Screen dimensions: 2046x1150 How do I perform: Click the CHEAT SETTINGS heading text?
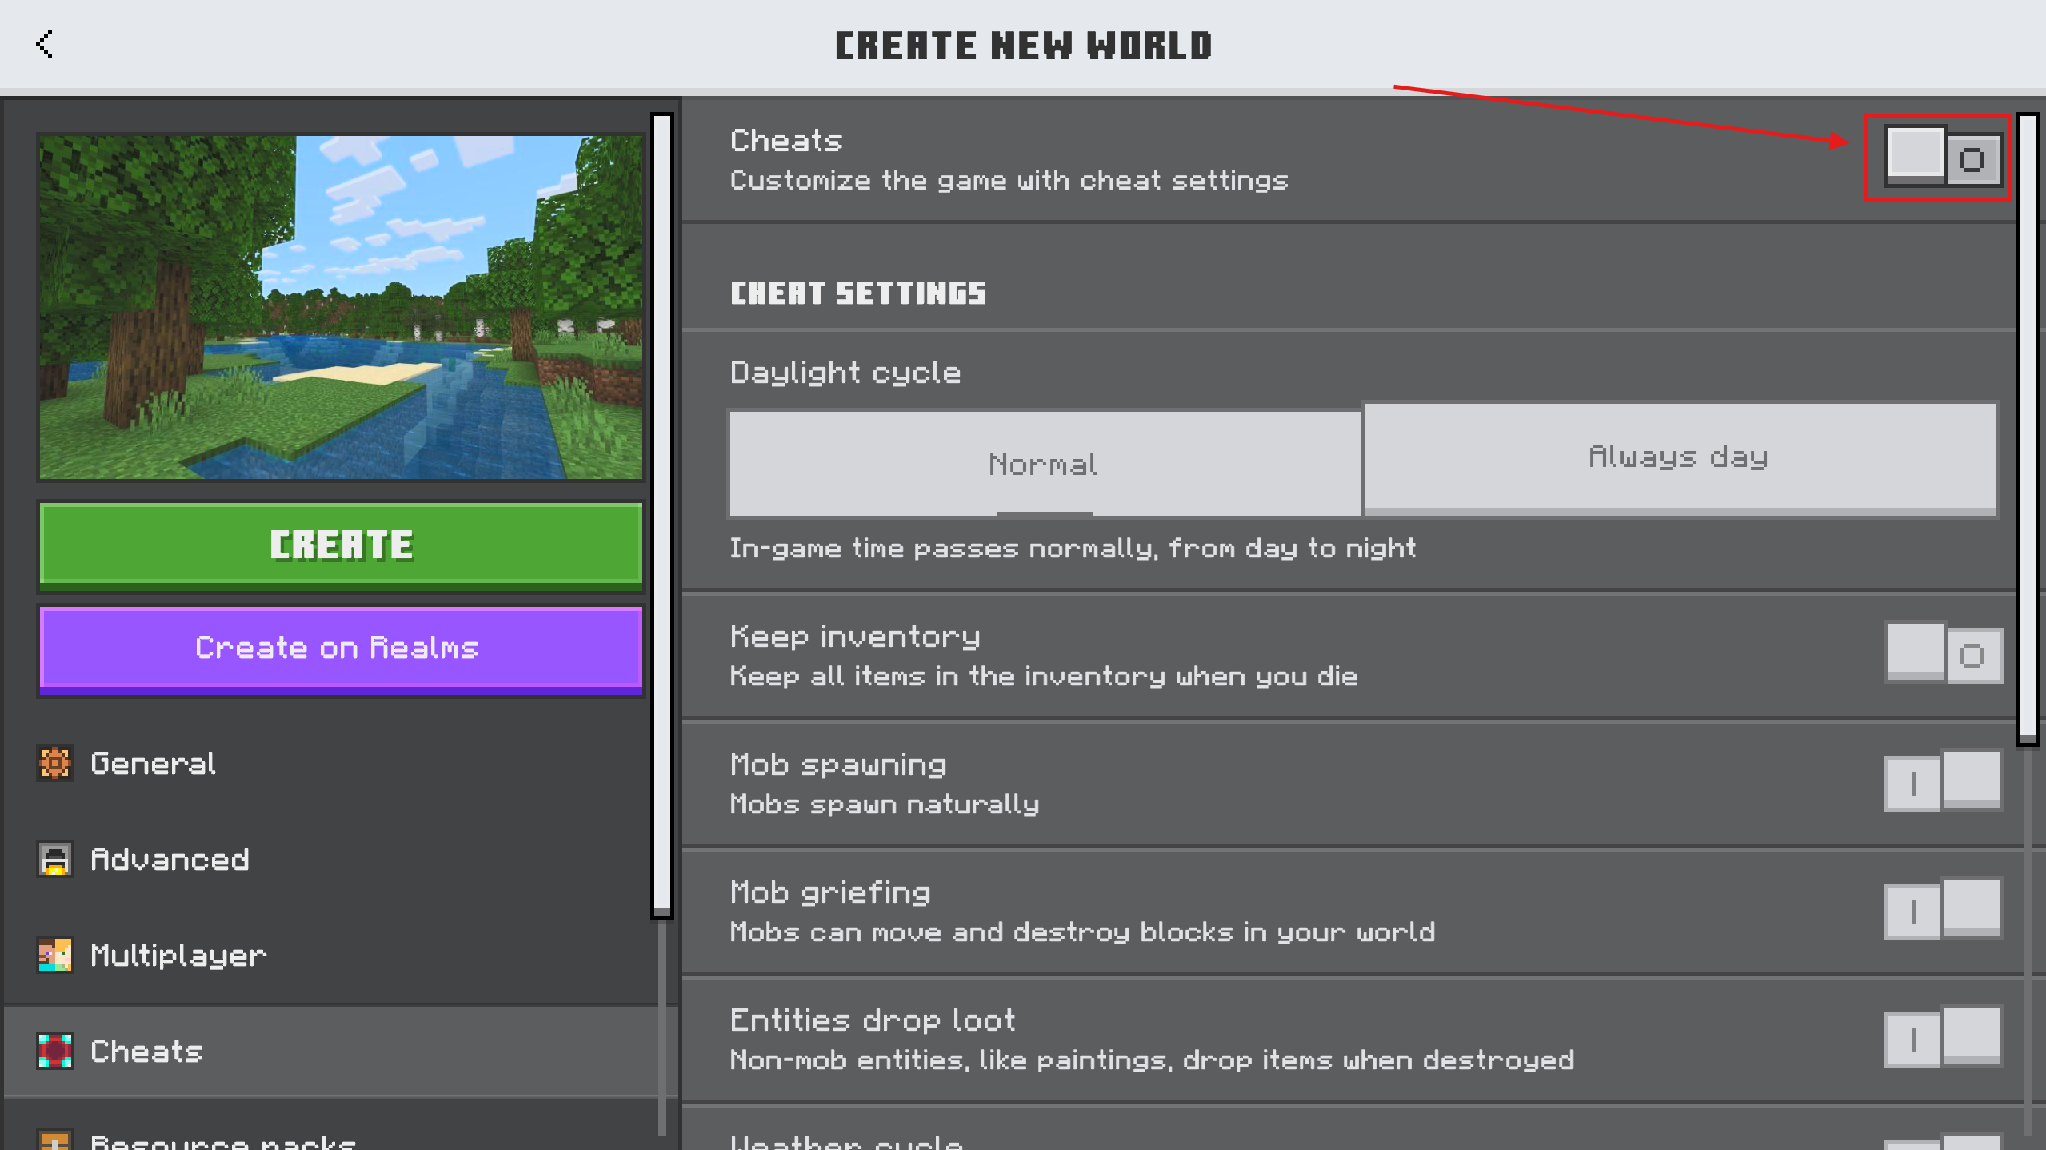[858, 293]
